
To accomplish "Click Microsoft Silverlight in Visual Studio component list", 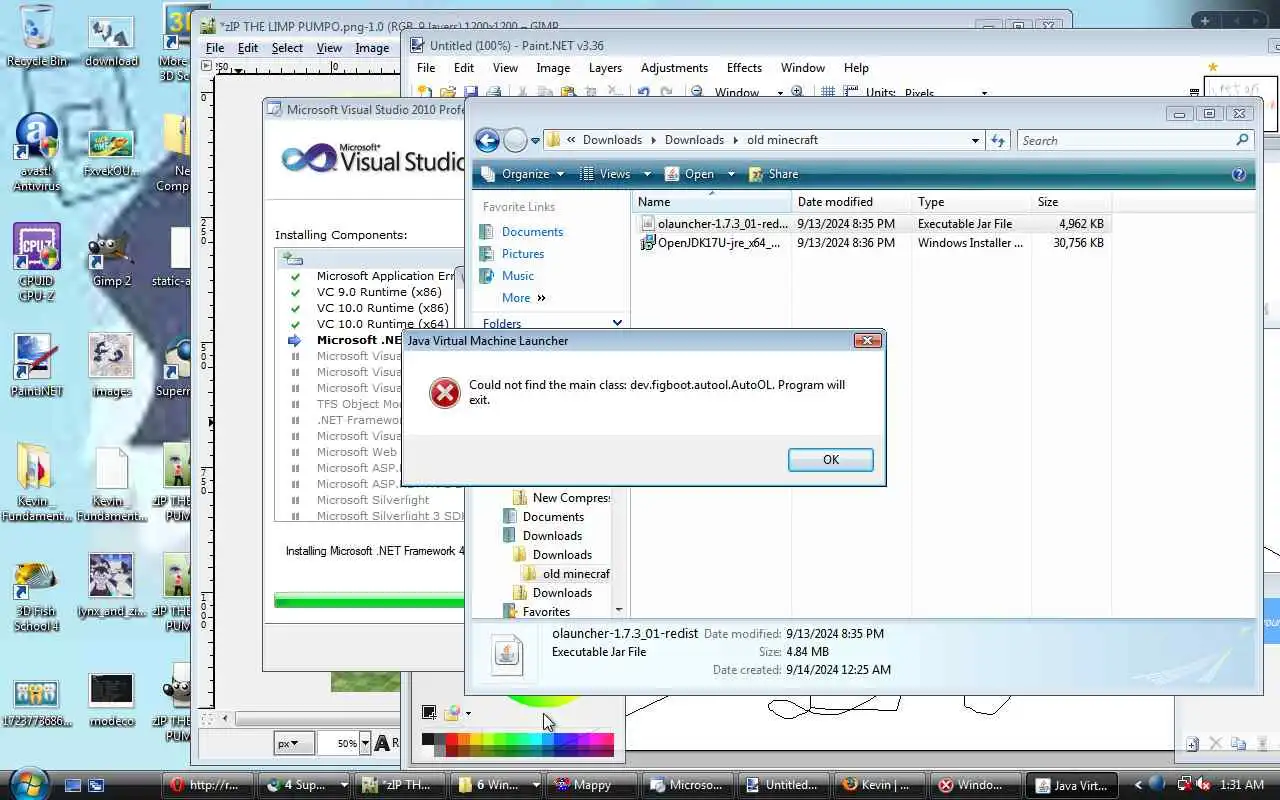I will (x=373, y=500).
